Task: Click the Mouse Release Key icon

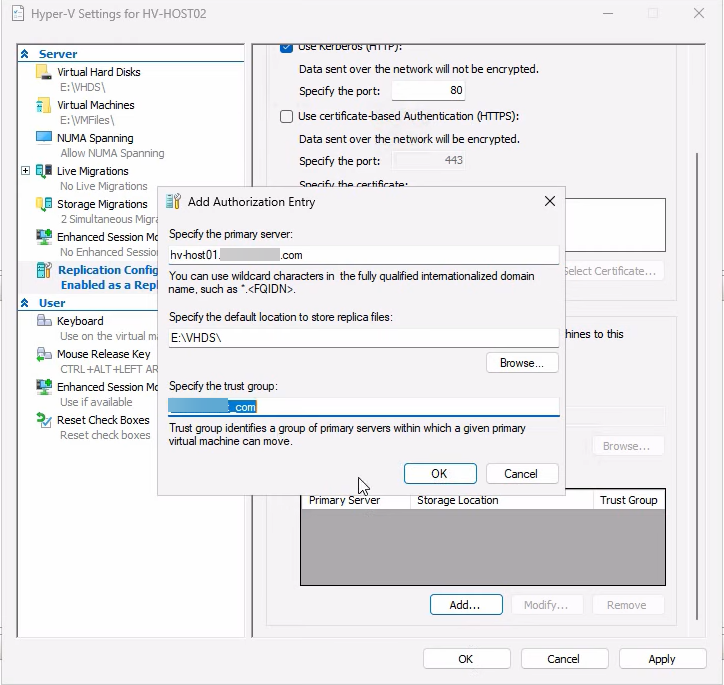Action: 44,354
